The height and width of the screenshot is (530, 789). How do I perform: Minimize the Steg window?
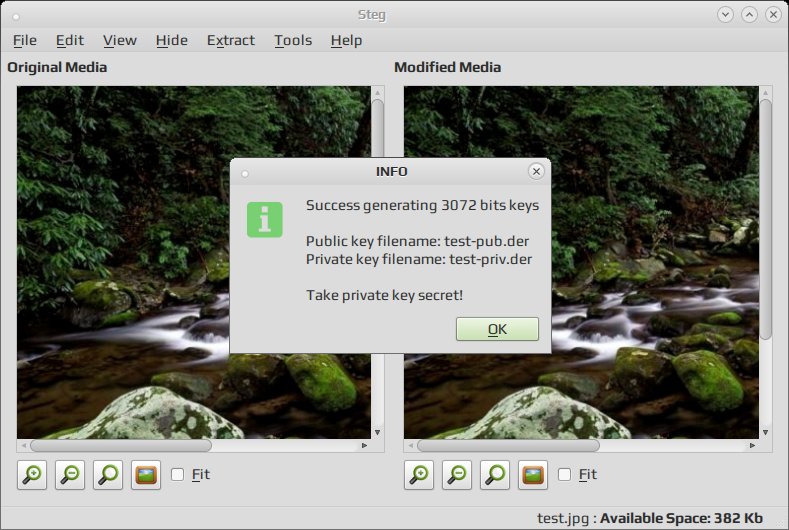[725, 15]
